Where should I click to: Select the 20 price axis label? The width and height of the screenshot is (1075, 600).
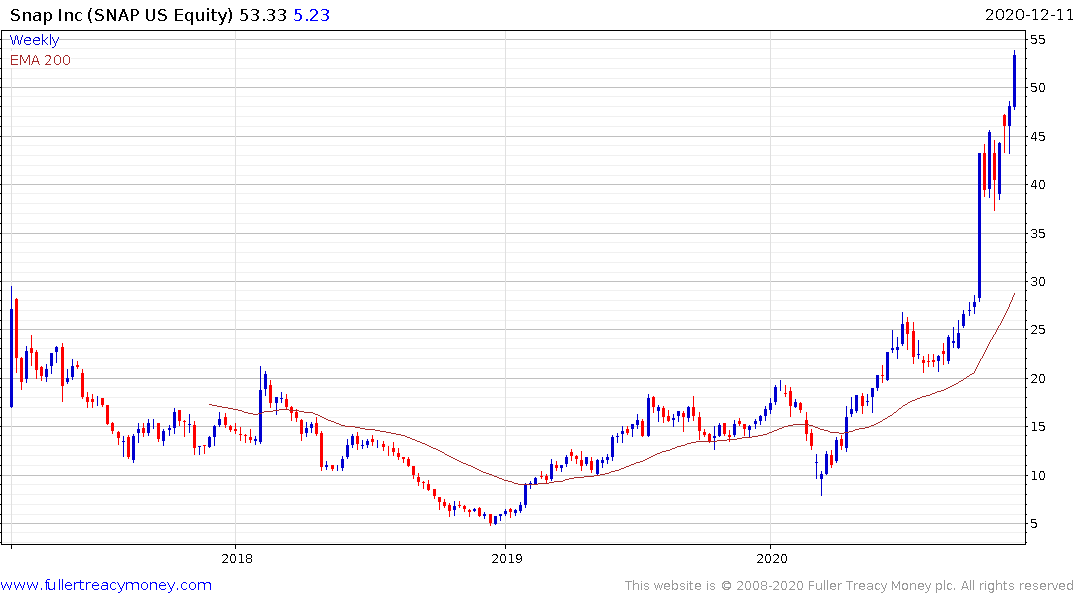pos(1038,379)
